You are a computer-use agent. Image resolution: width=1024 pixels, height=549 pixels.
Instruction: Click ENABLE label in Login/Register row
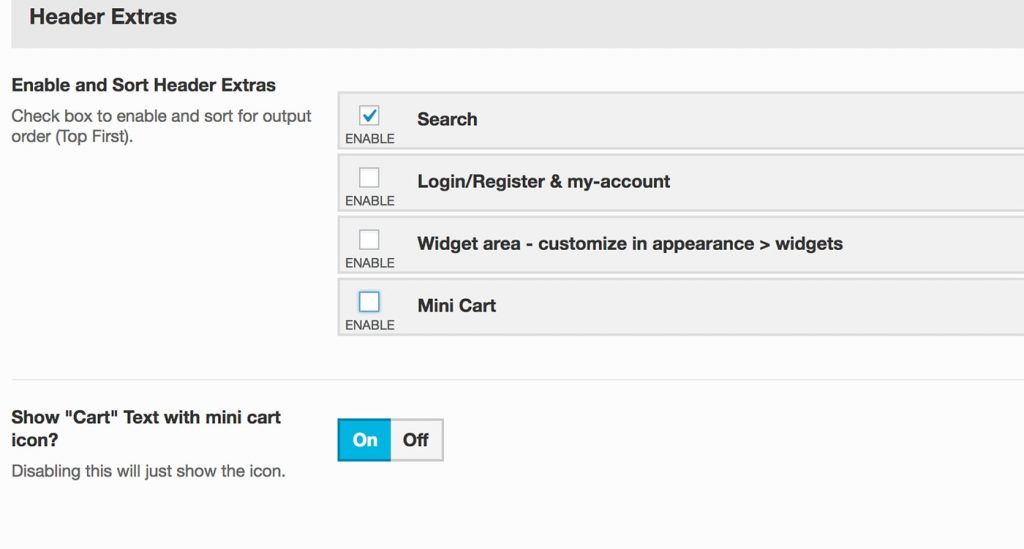tap(370, 201)
